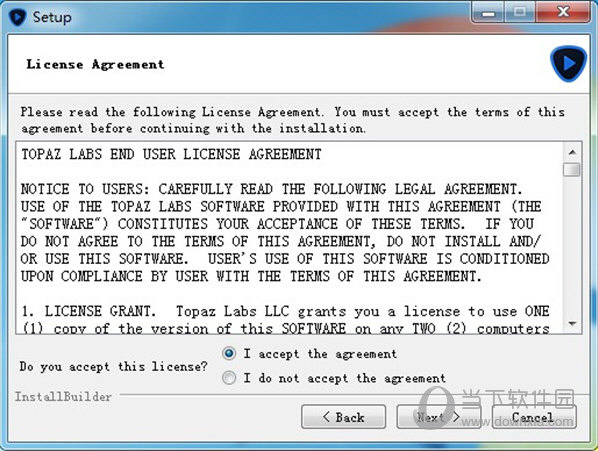
Task: Click the license scrollbar down arrow
Action: (572, 324)
